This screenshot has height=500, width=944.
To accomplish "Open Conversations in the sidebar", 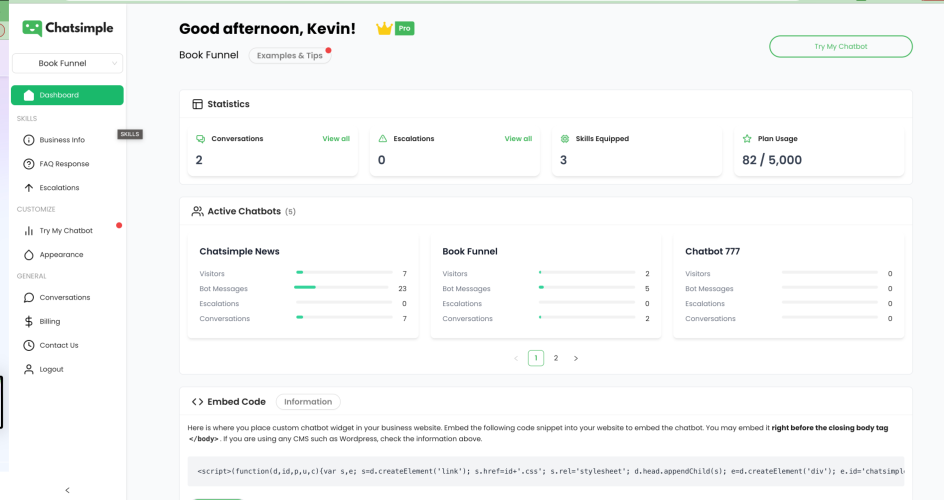I will tap(64, 297).
